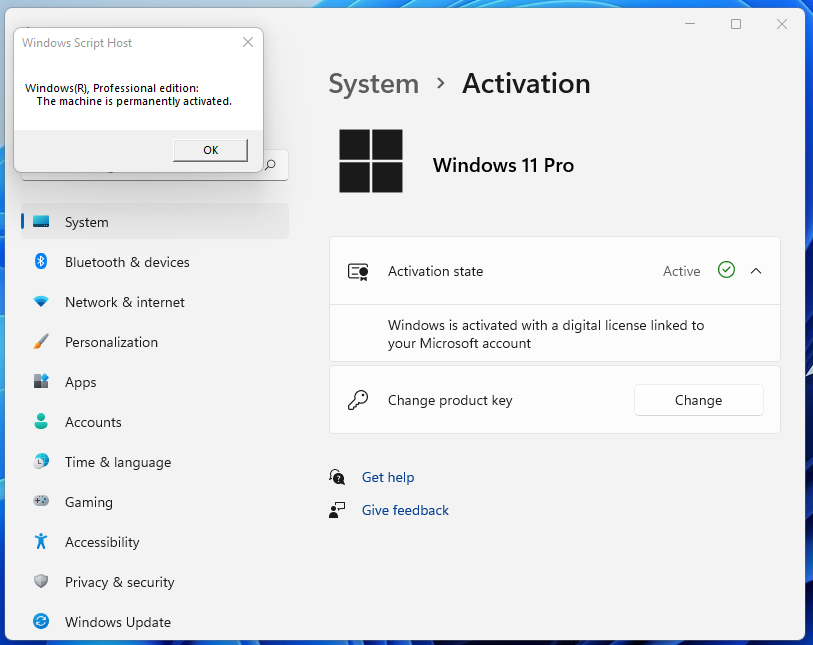Go back to System in the breadcrumb

click(373, 84)
